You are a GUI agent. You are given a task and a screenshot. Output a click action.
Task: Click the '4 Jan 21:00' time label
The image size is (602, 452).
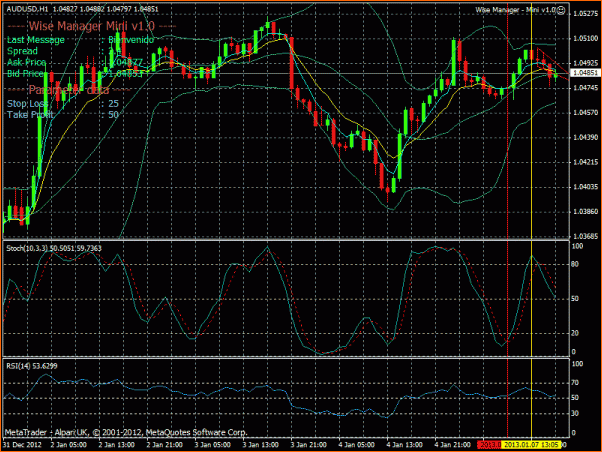click(x=452, y=445)
